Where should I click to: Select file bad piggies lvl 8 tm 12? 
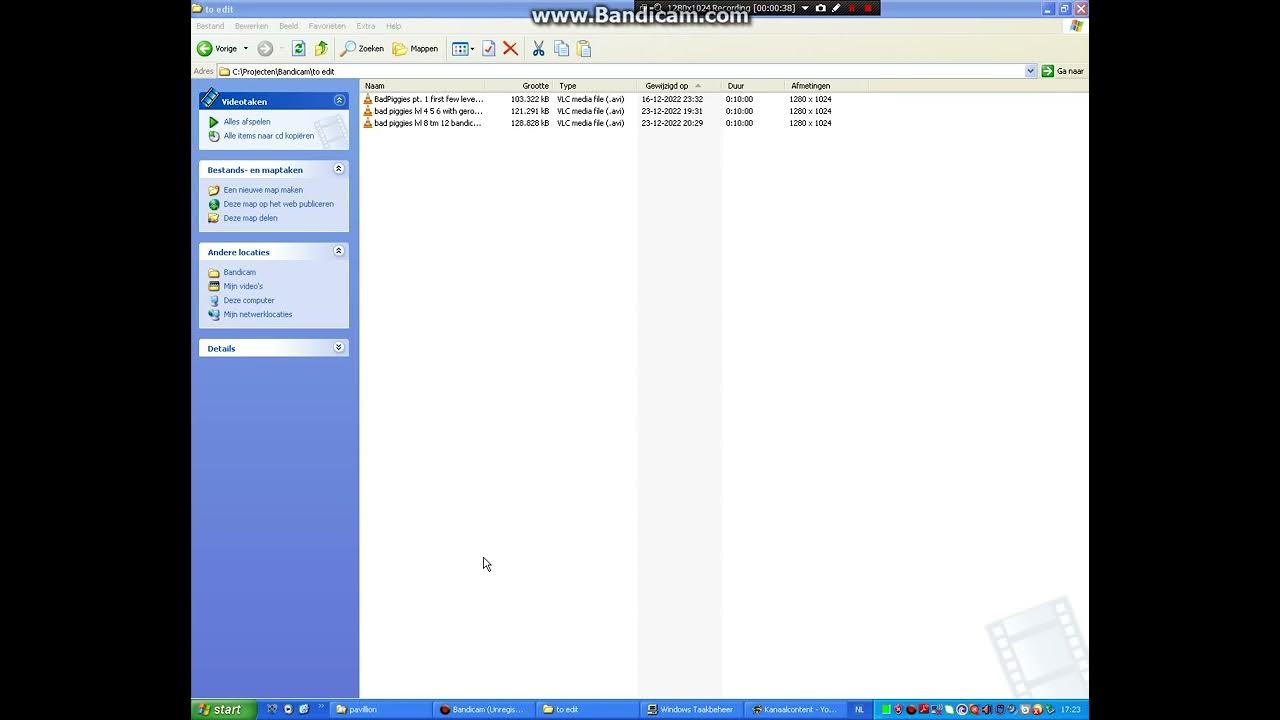pos(423,123)
